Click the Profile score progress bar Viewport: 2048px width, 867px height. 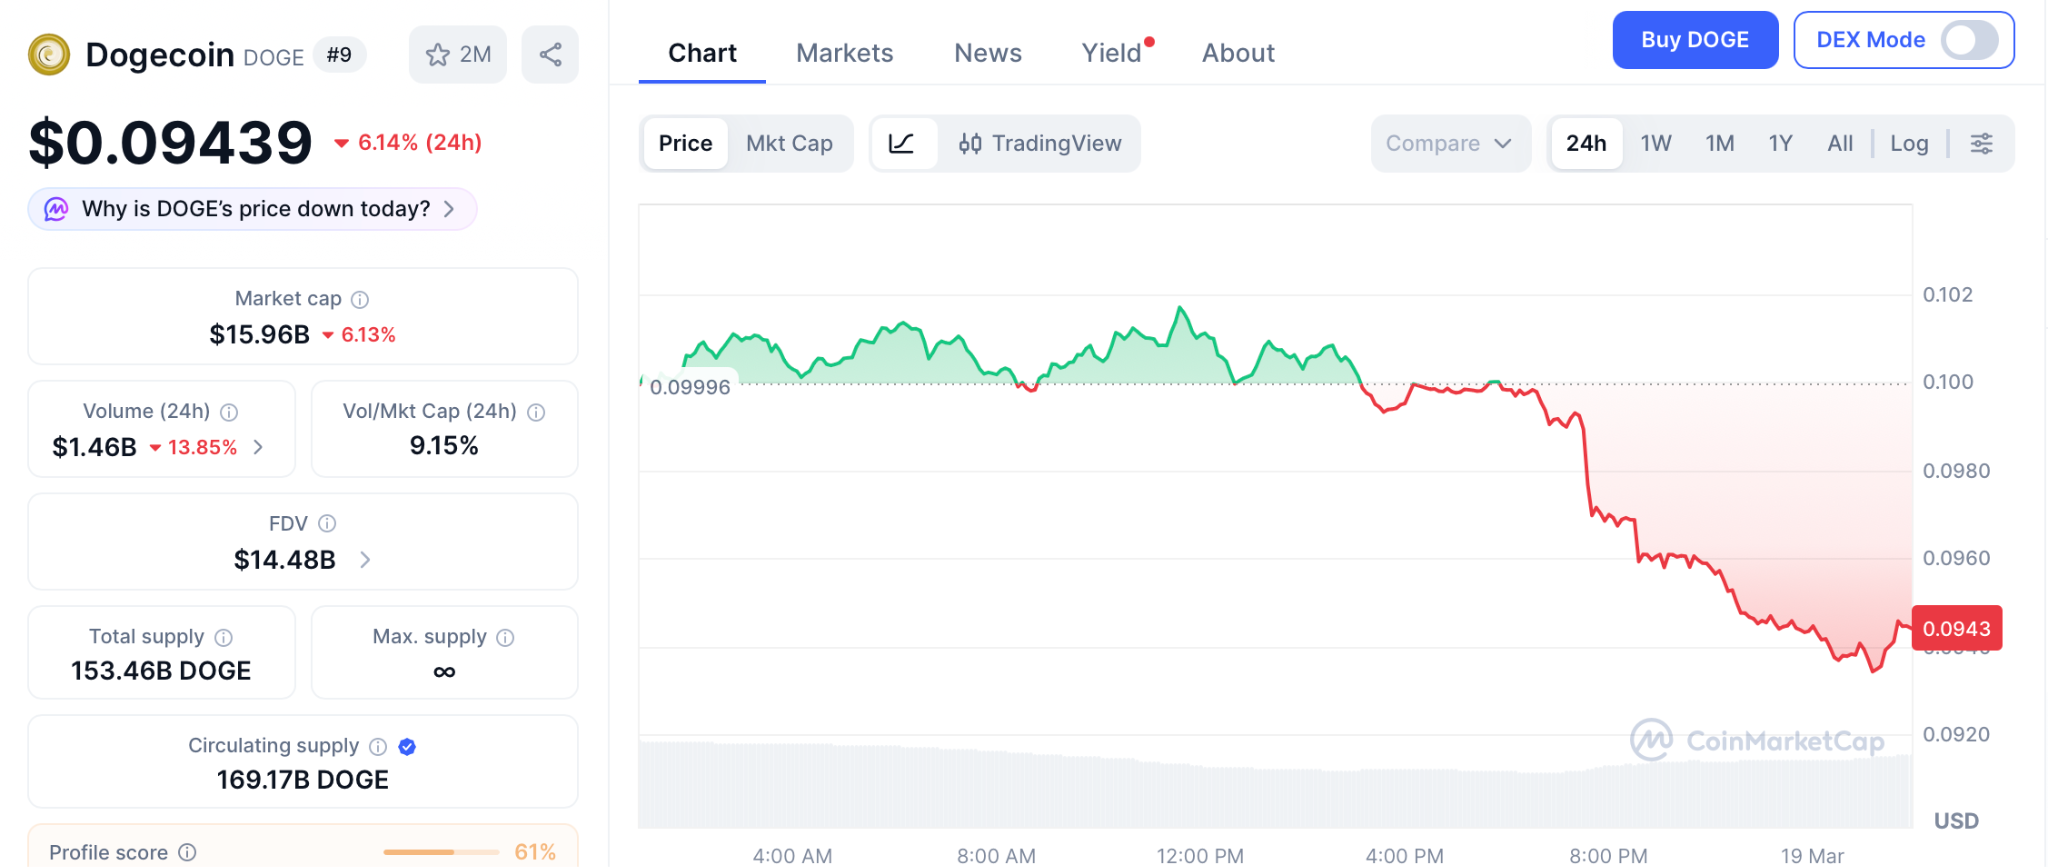(440, 852)
